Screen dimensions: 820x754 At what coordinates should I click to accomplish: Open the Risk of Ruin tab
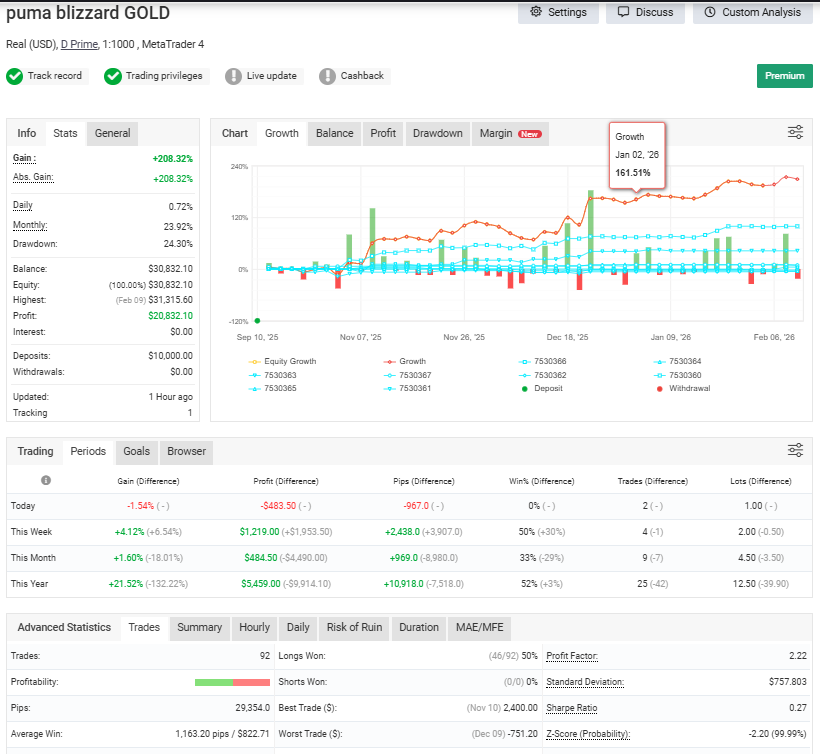[x=354, y=627]
